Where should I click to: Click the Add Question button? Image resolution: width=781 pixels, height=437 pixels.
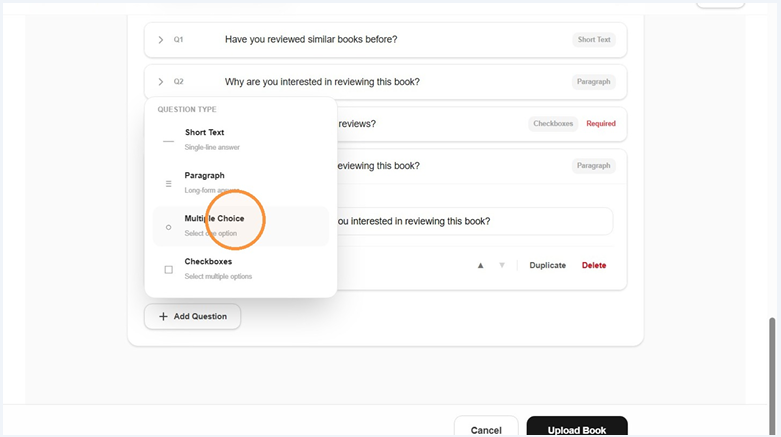(192, 316)
